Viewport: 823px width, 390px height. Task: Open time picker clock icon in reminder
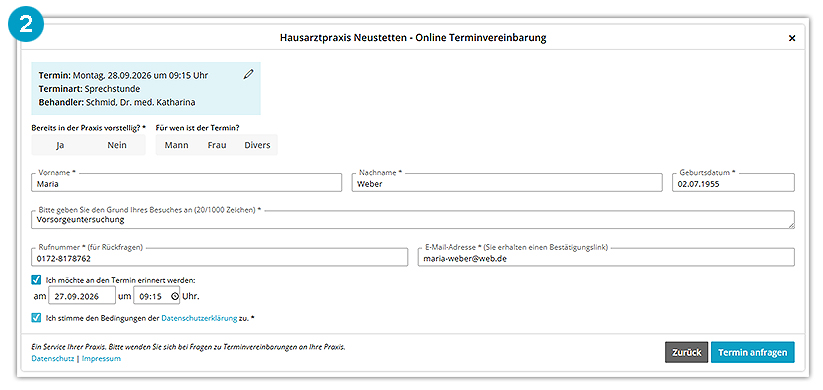175,296
